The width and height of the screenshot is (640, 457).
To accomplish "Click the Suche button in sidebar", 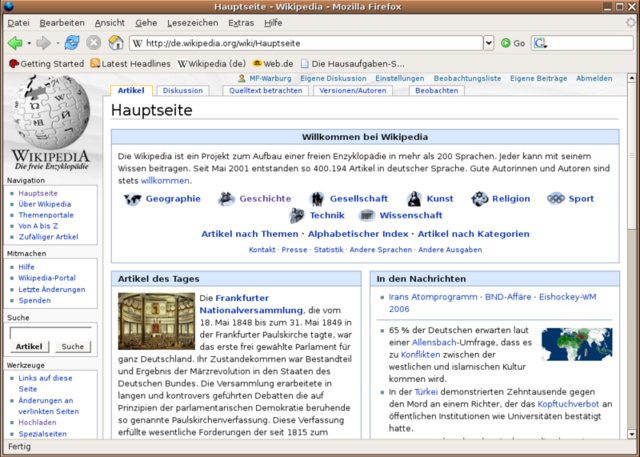I will (73, 346).
